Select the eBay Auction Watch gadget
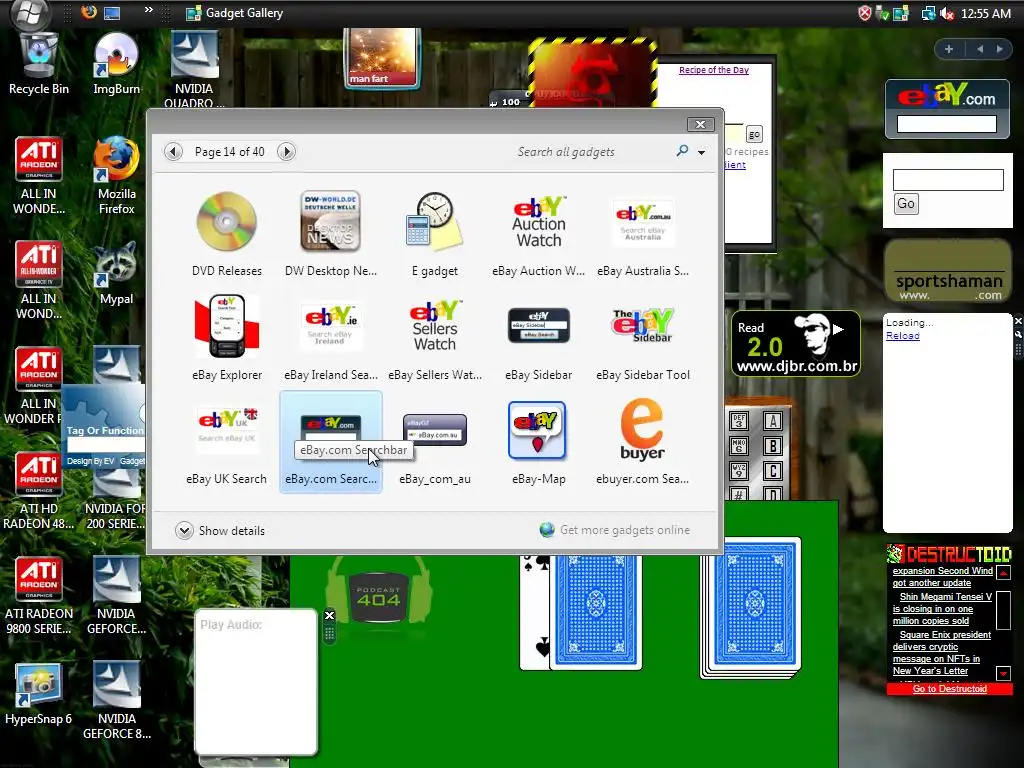This screenshot has width=1024, height=768. tap(538, 234)
